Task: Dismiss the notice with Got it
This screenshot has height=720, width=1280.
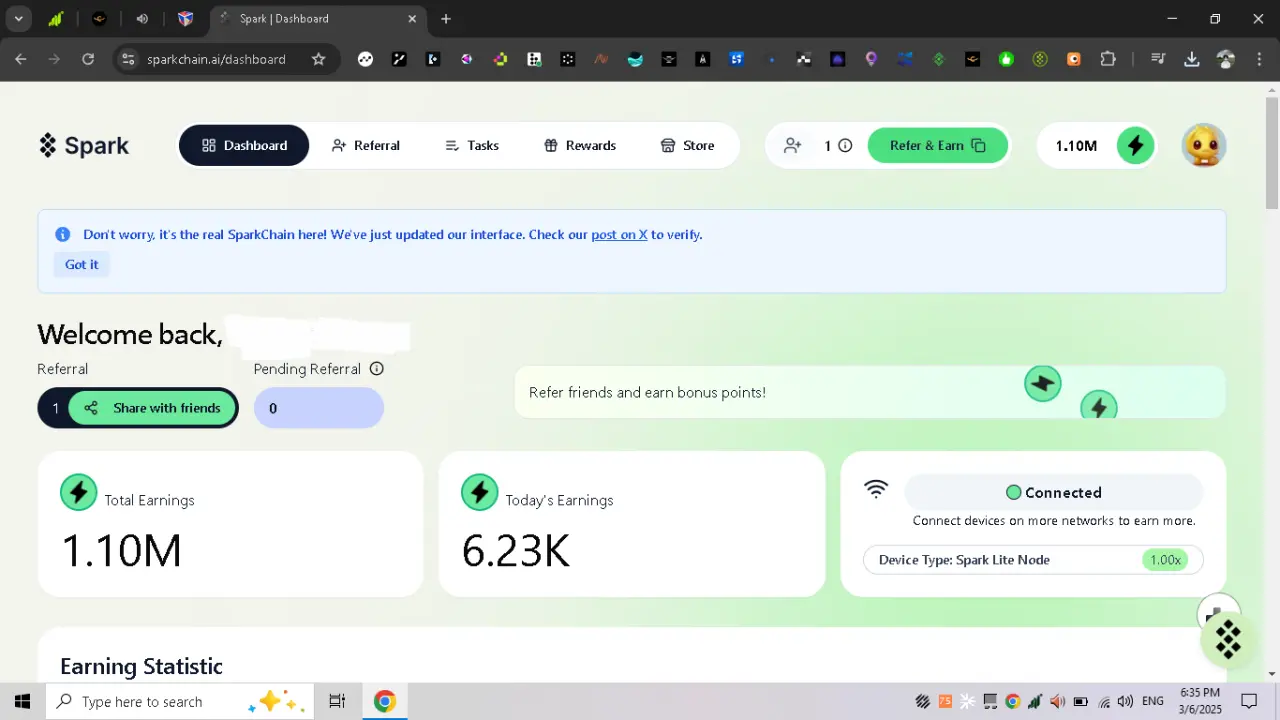Action: click(82, 264)
